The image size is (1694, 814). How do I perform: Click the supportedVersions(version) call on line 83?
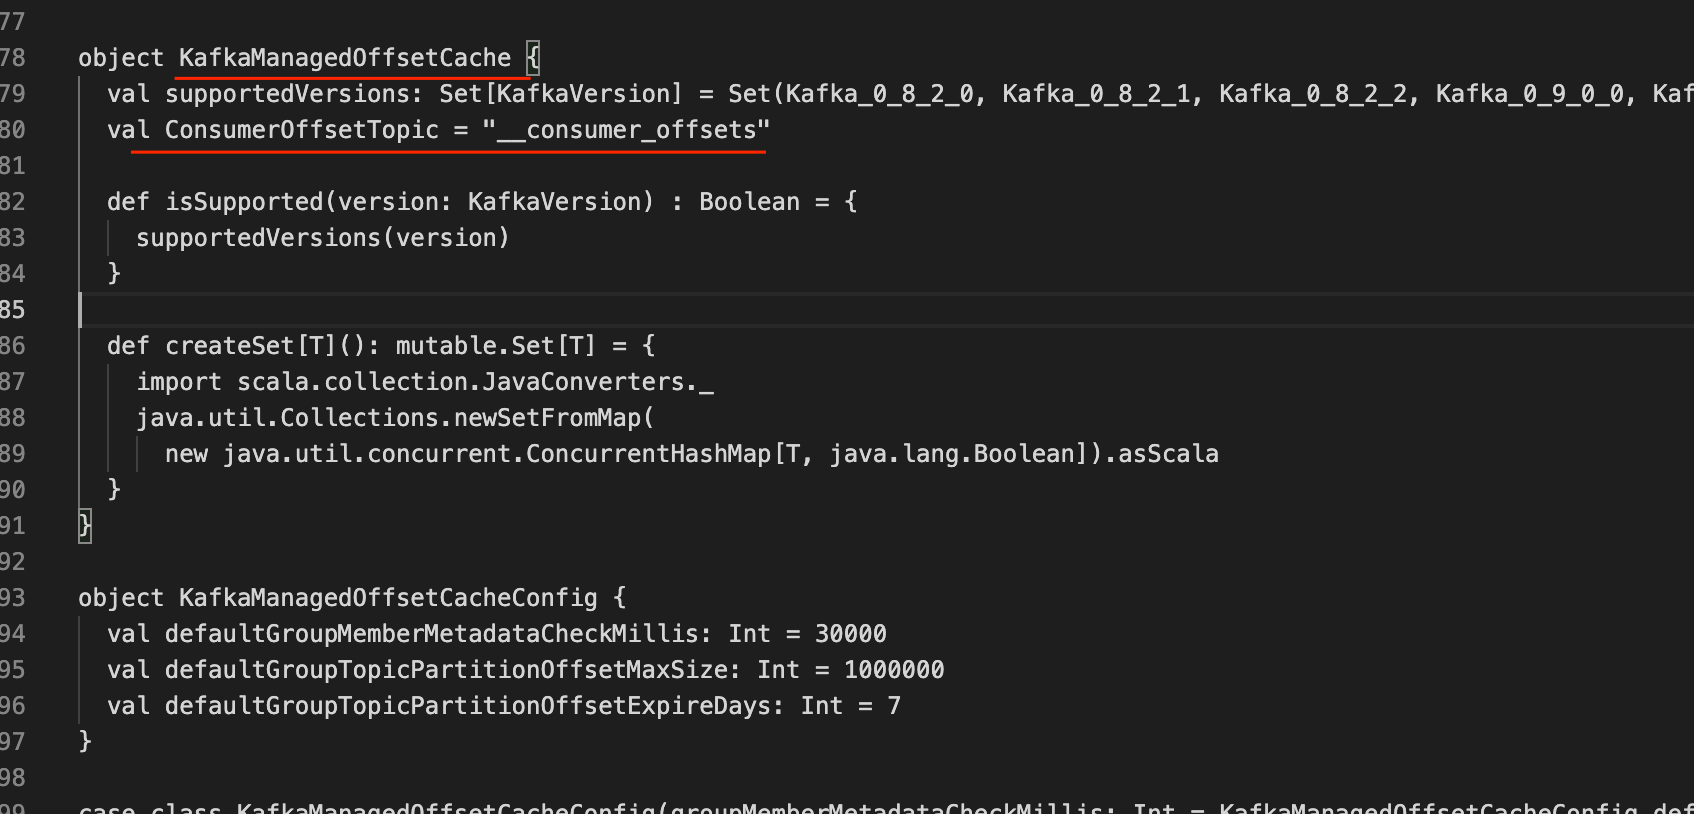[322, 238]
